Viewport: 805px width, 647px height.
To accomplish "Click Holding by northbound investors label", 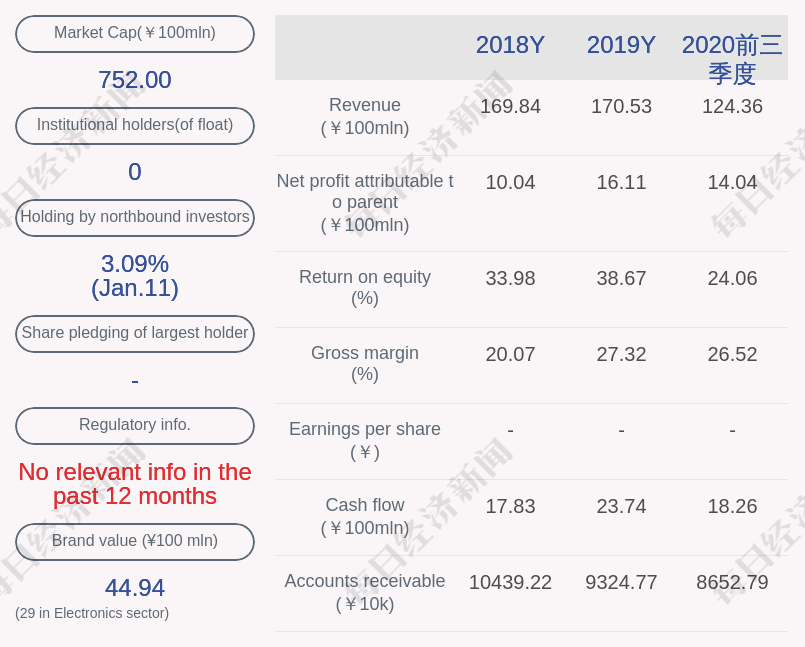I will coord(135,217).
